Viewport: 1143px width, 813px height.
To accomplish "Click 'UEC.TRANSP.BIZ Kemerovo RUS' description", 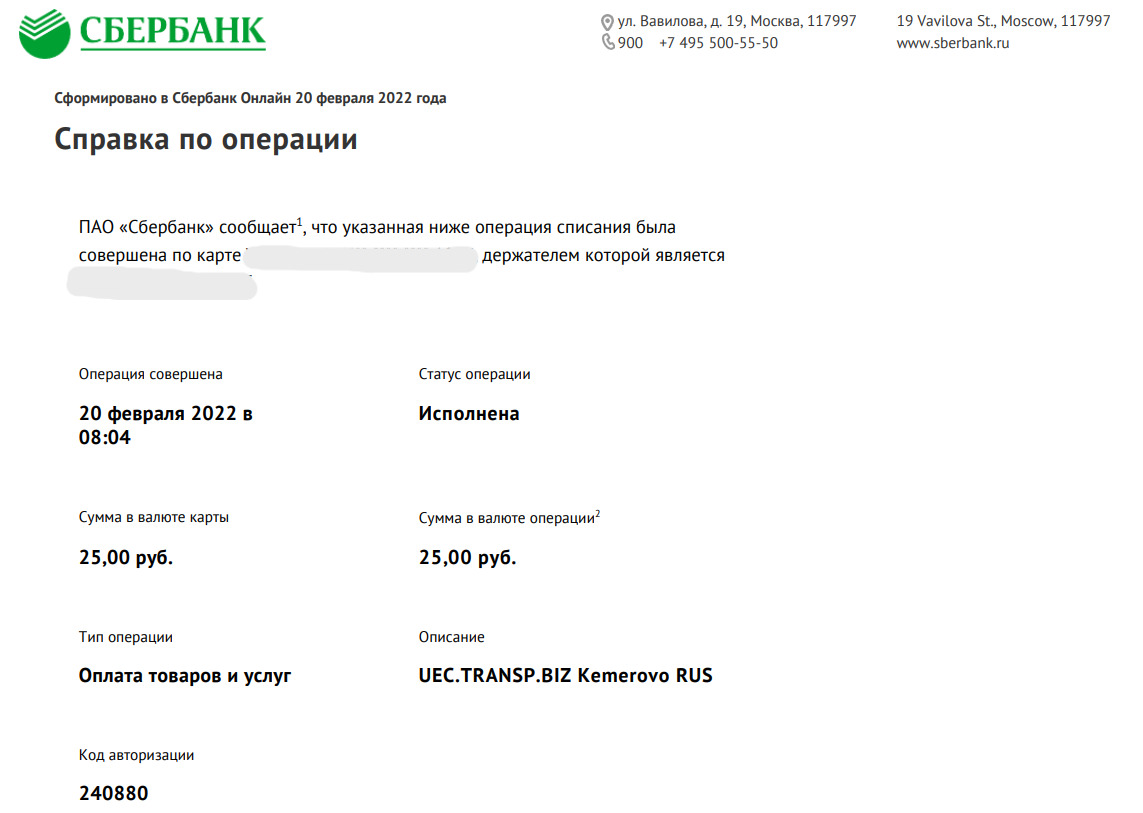I will (566, 676).
